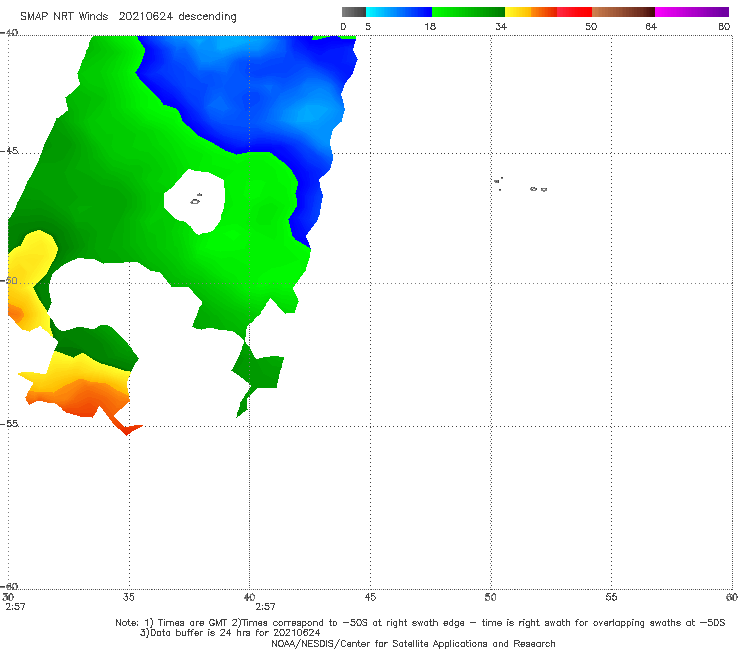The height and width of the screenshot is (650, 740).
Task: Click the brown segment of the color bar
Action: [623, 12]
